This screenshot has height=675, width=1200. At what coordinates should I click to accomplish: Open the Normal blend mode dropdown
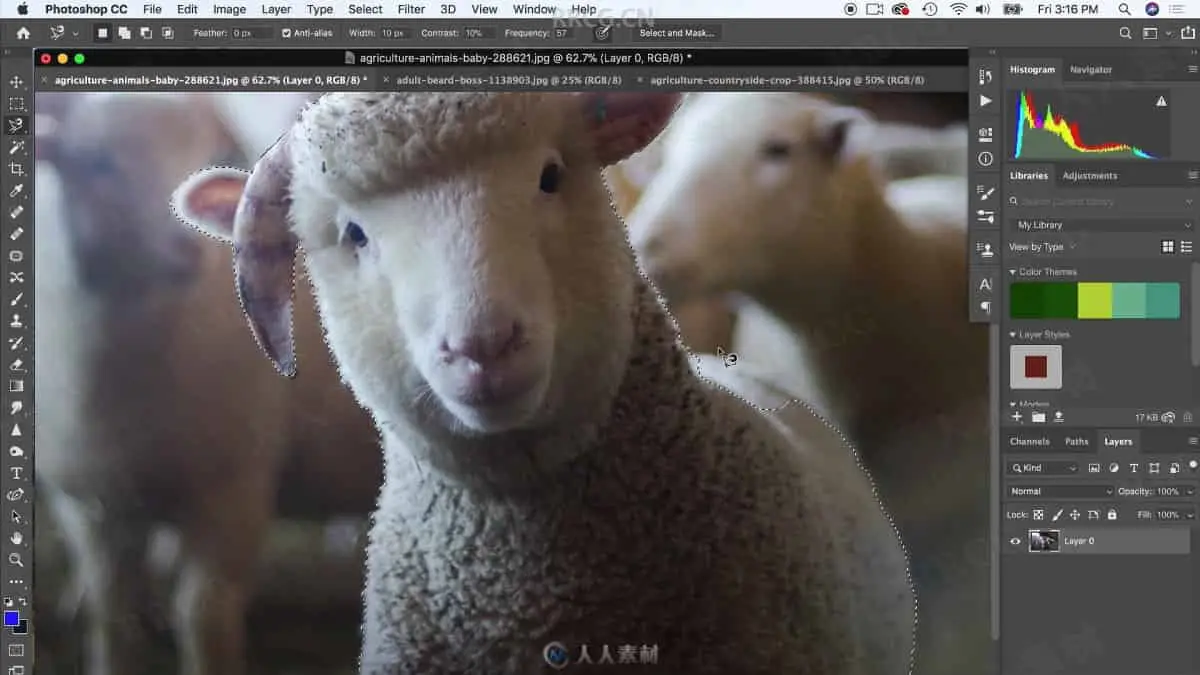point(1059,491)
